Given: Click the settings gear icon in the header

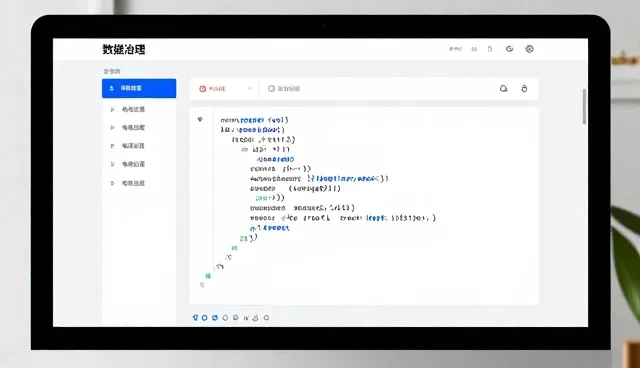Looking at the screenshot, I should 529,49.
